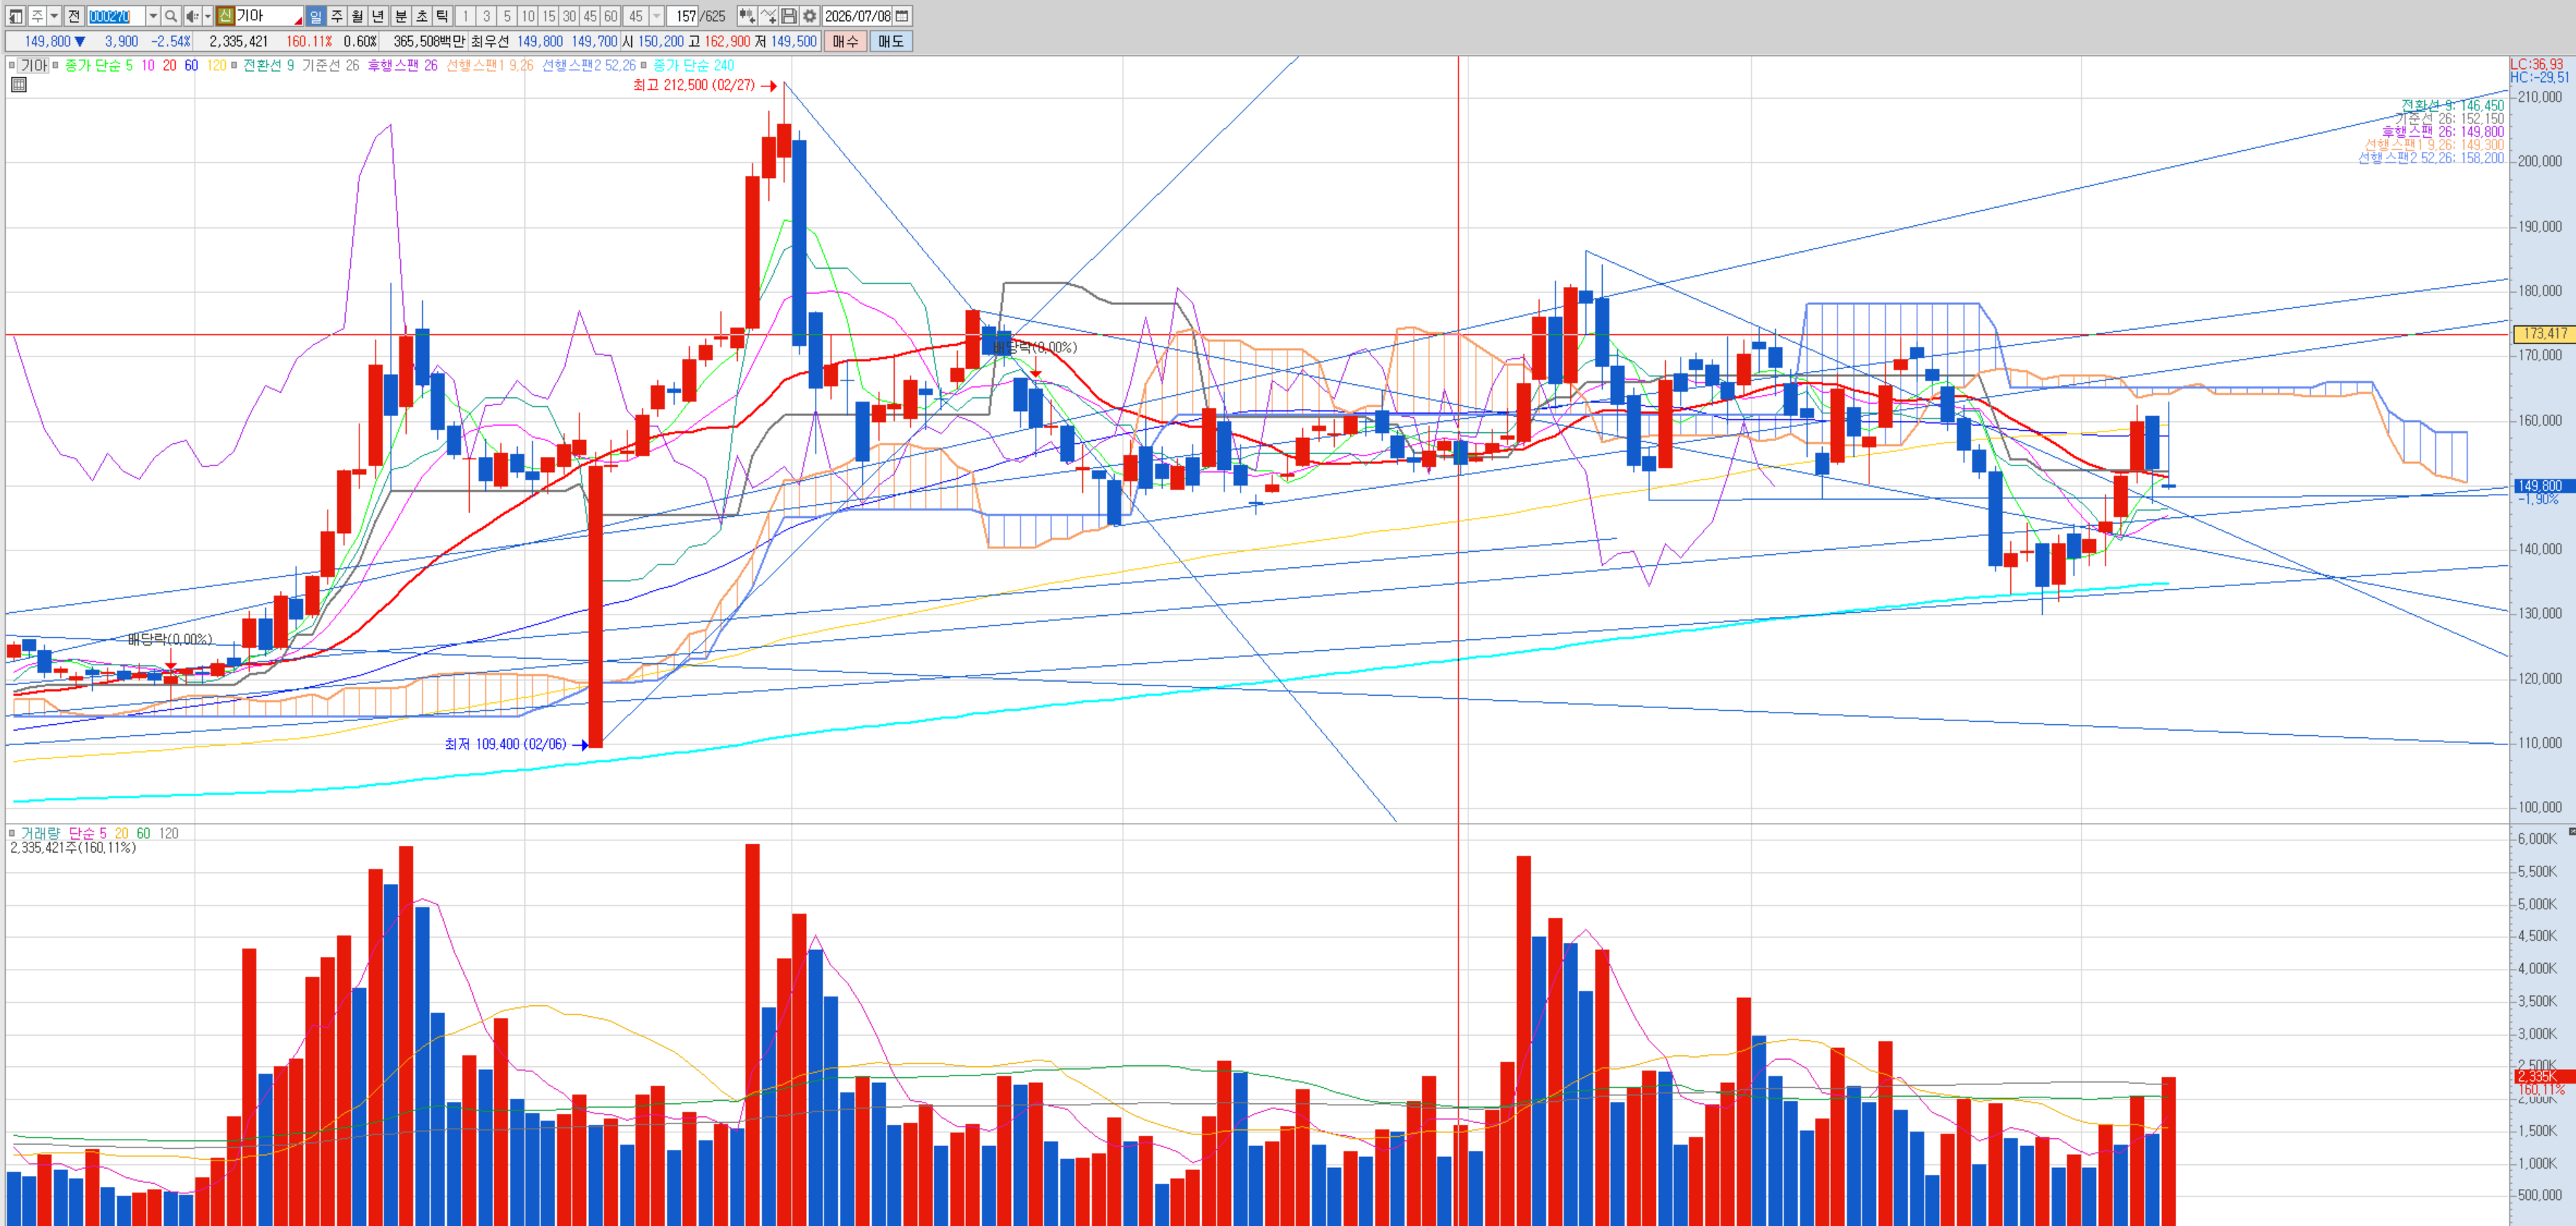The image size is (2576, 1226).
Task: Click the panel layout icon at toolbar start
Action: (15, 16)
